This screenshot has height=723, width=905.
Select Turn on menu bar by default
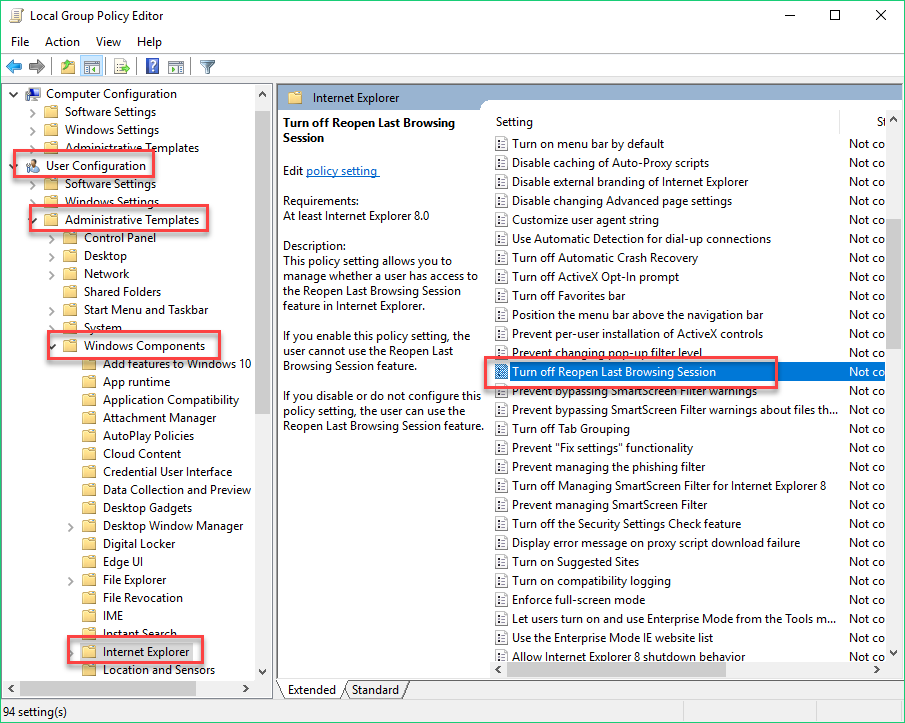point(588,144)
